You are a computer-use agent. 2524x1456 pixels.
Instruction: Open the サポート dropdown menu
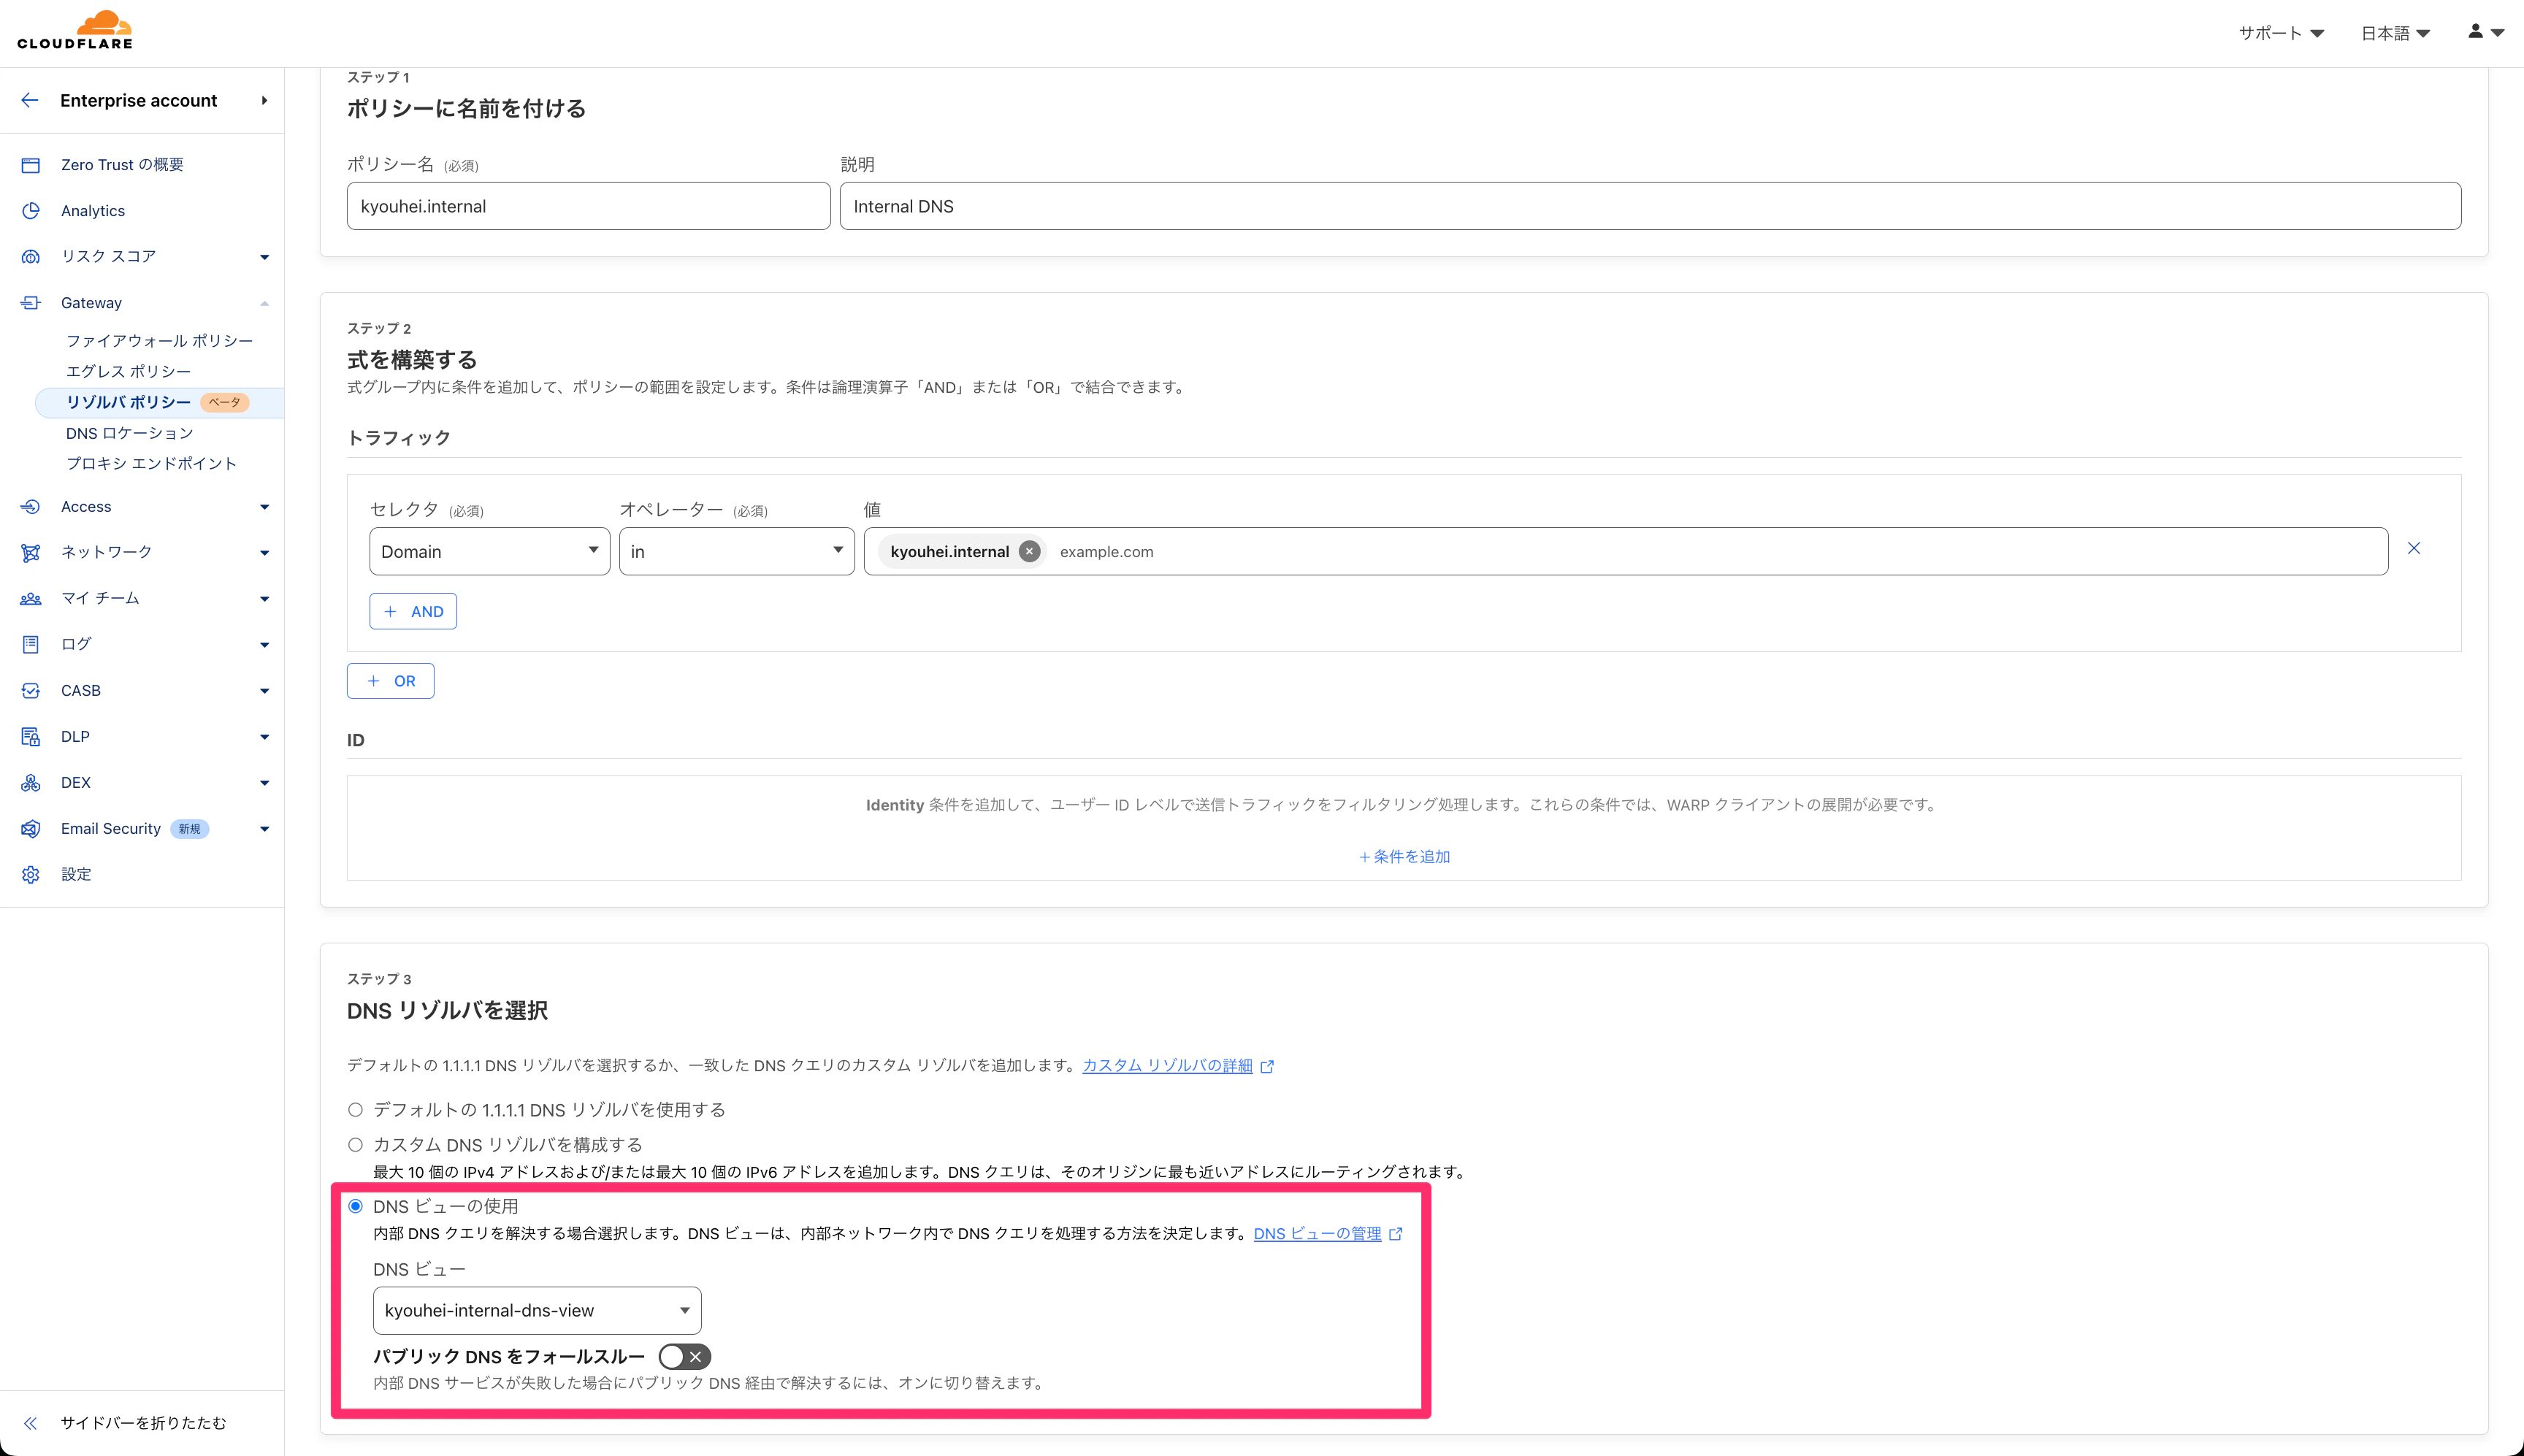pyautogui.click(x=2280, y=33)
